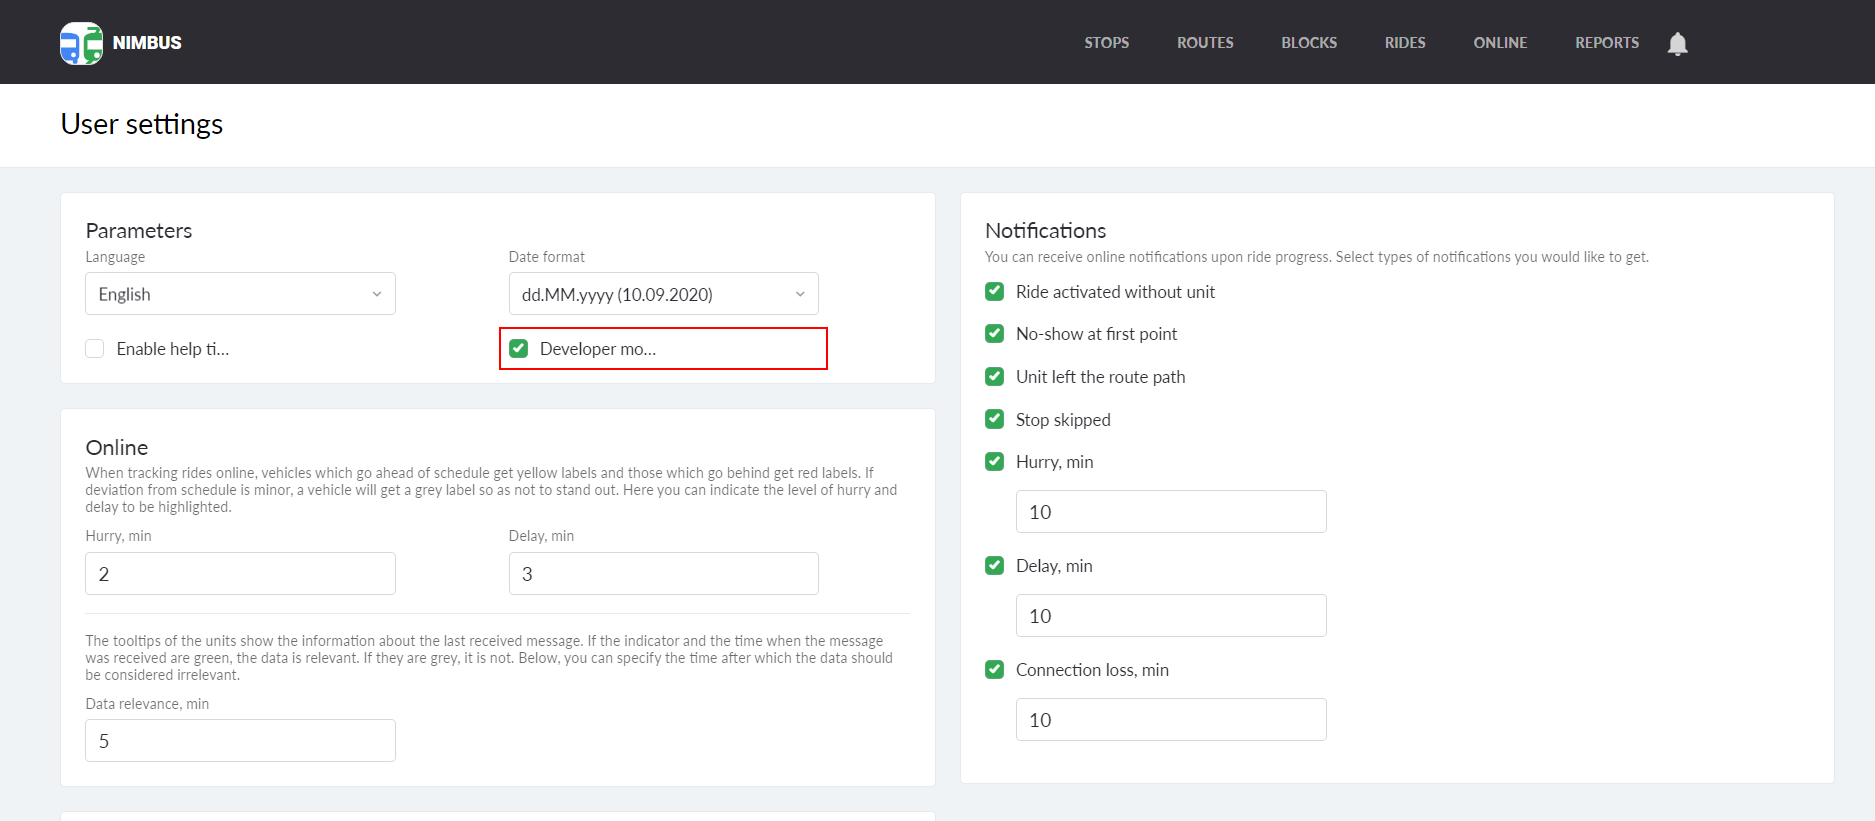Image resolution: width=1875 pixels, height=821 pixels.
Task: Uncheck Unit left the route path
Action: tap(994, 377)
